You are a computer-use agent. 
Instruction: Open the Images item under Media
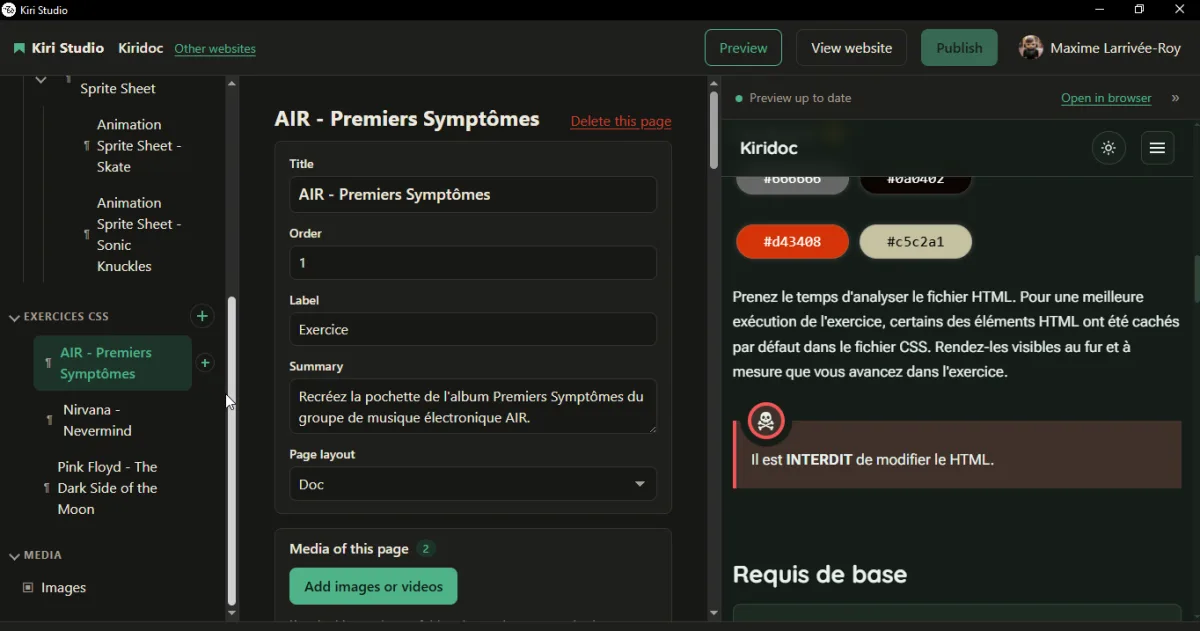63,588
